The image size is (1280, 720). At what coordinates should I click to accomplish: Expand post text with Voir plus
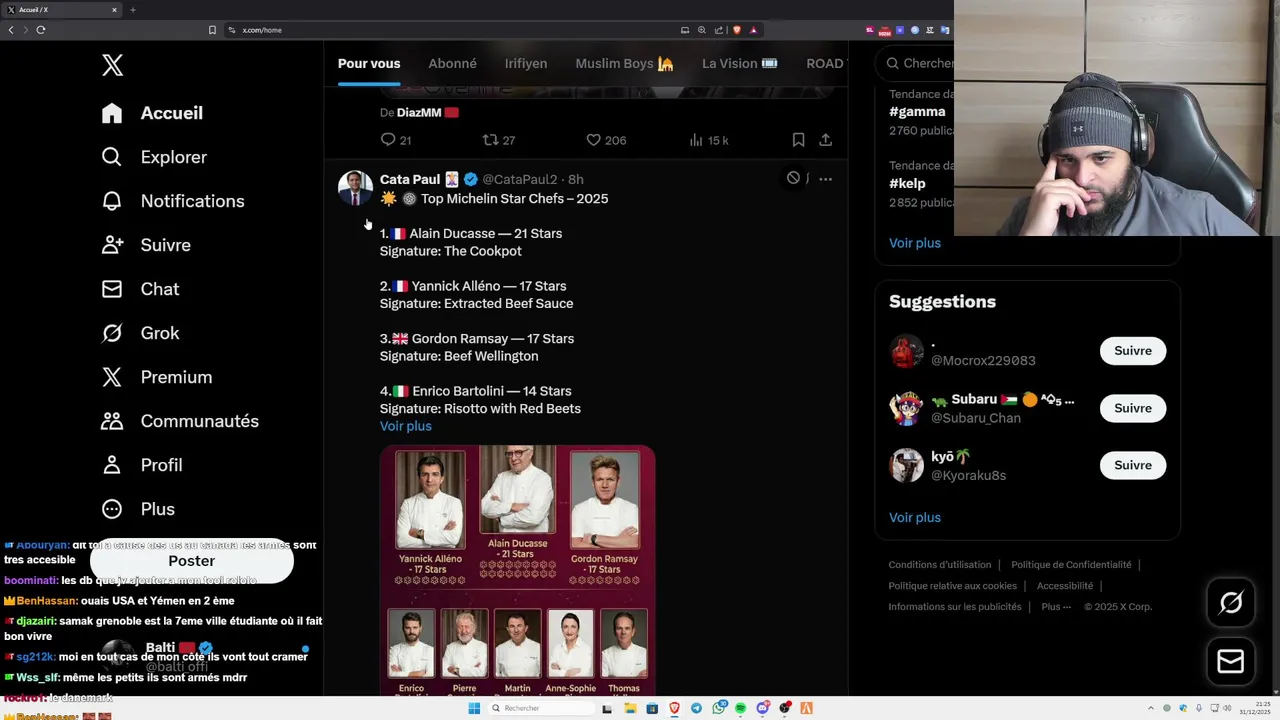click(x=406, y=426)
